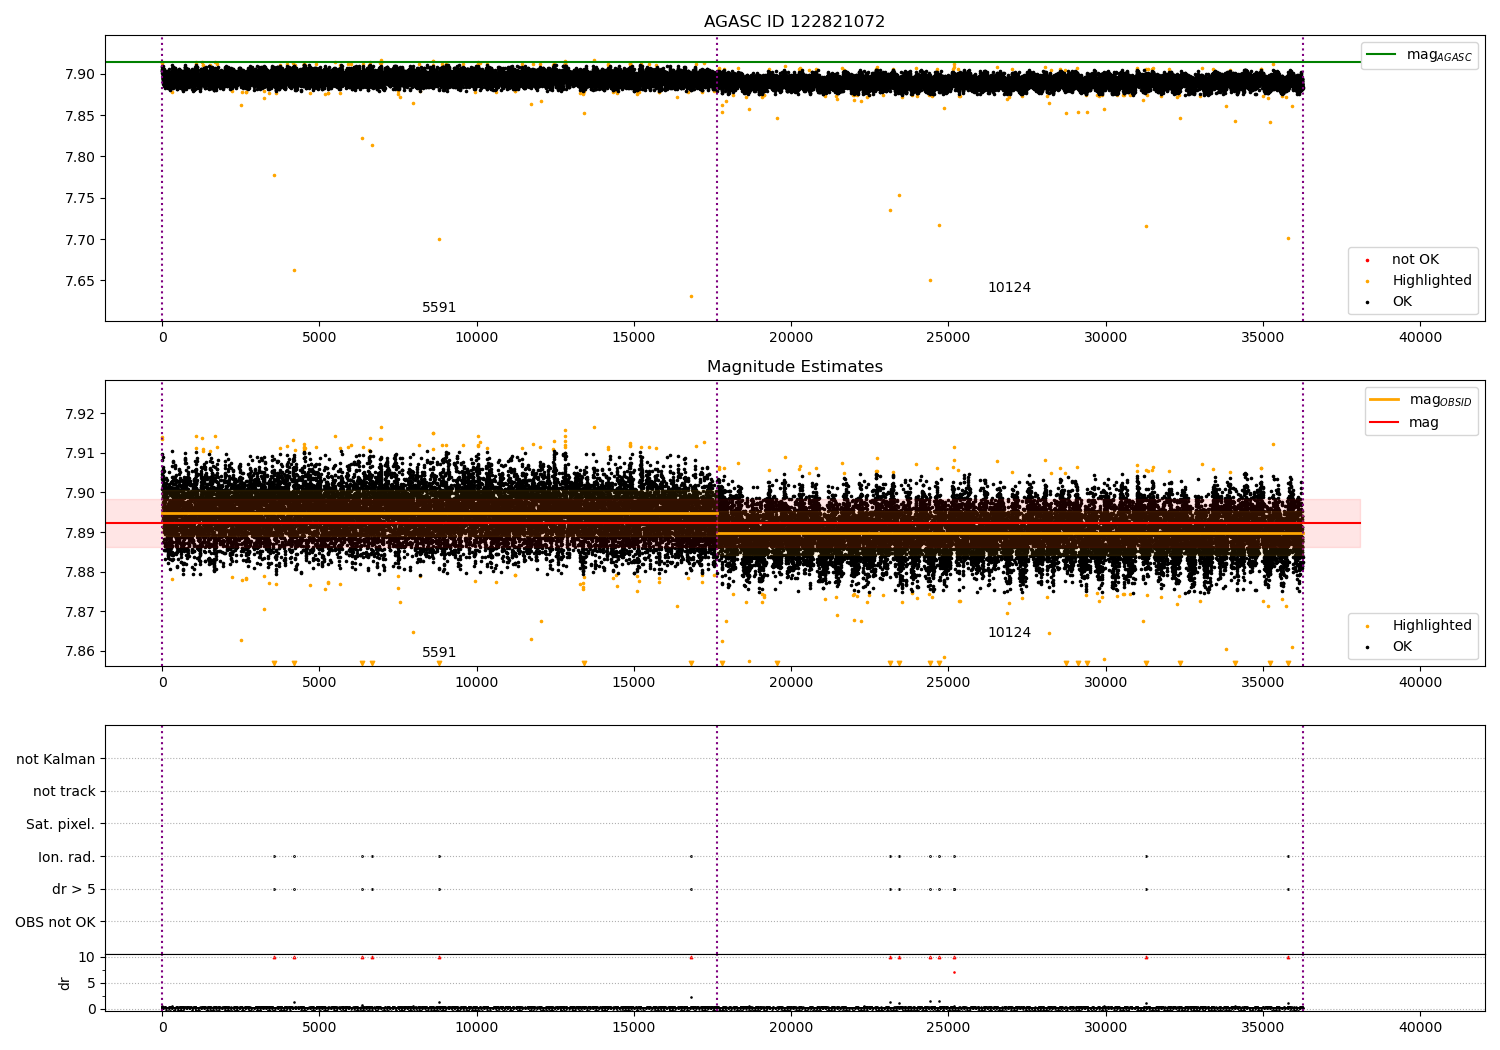The height and width of the screenshot is (1050, 1500).
Task: Click the 20000 x-tick under the AGASC plot
Action: click(x=791, y=337)
